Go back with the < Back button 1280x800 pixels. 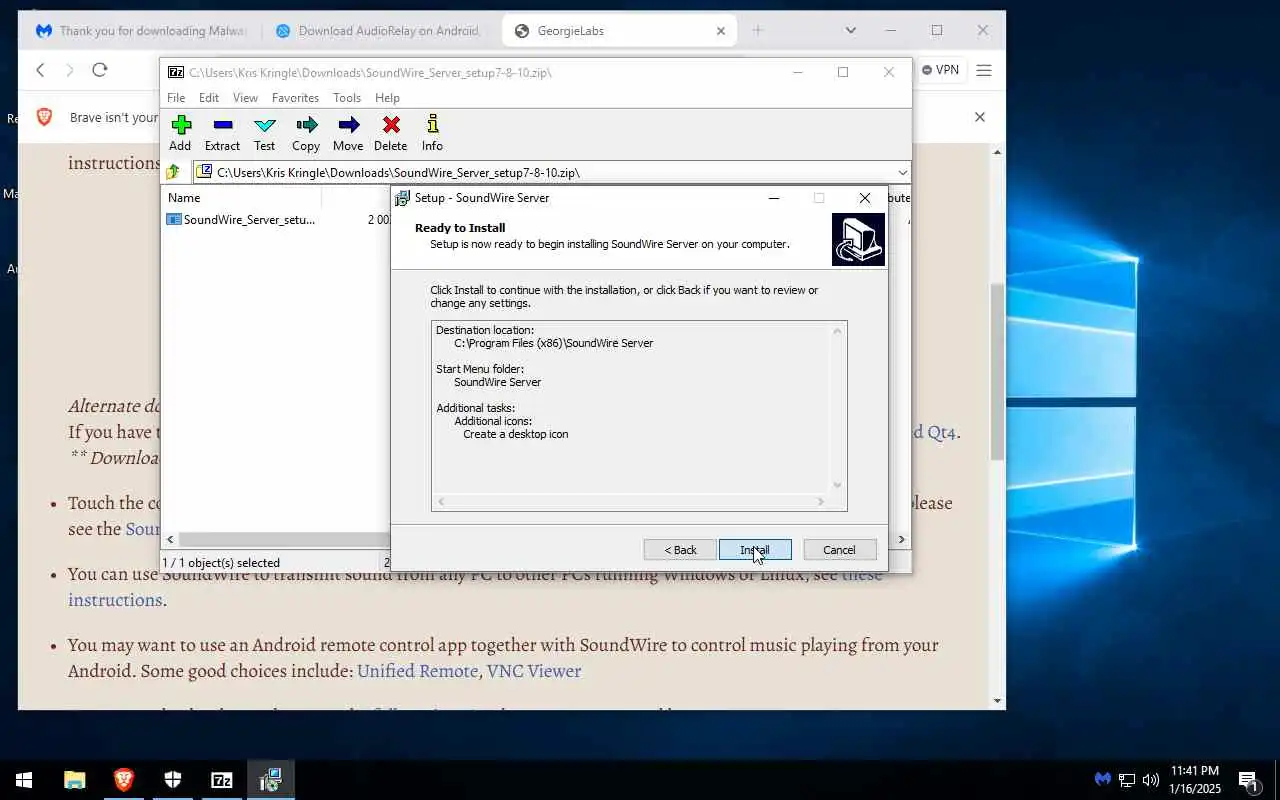coord(680,550)
